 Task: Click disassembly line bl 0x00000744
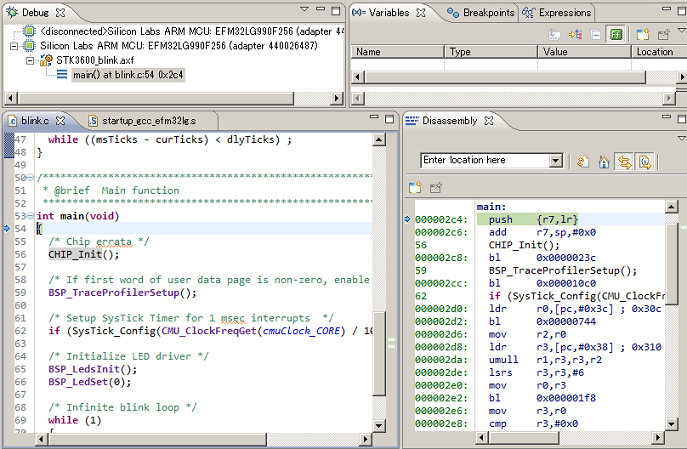(x=540, y=322)
